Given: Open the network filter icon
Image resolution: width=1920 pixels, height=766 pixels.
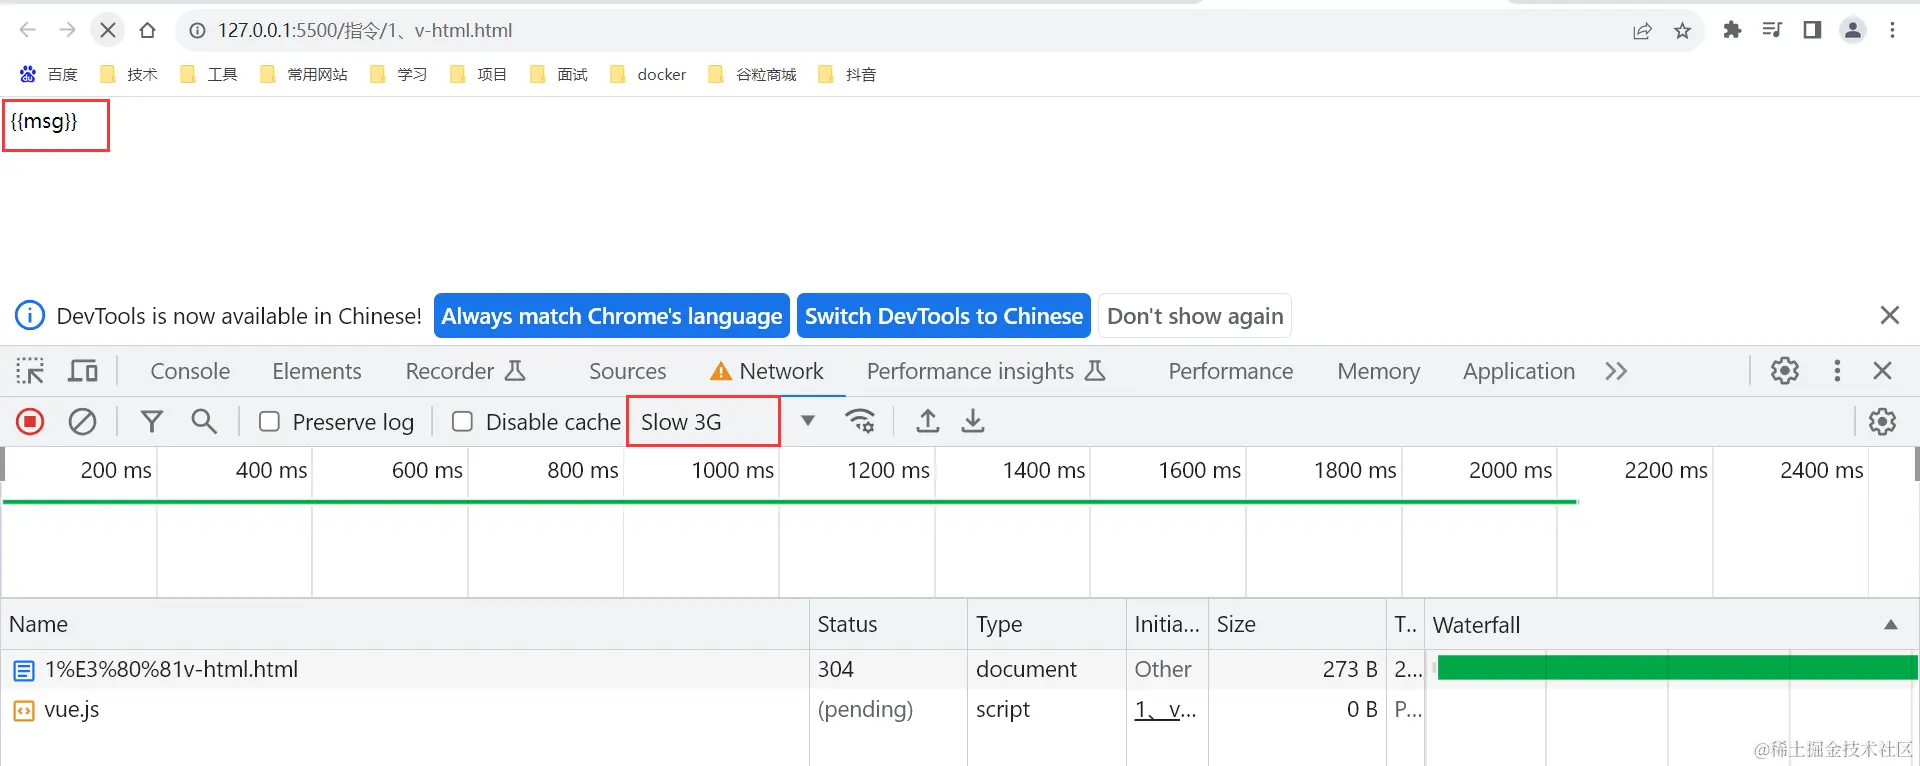Looking at the screenshot, I should [151, 422].
